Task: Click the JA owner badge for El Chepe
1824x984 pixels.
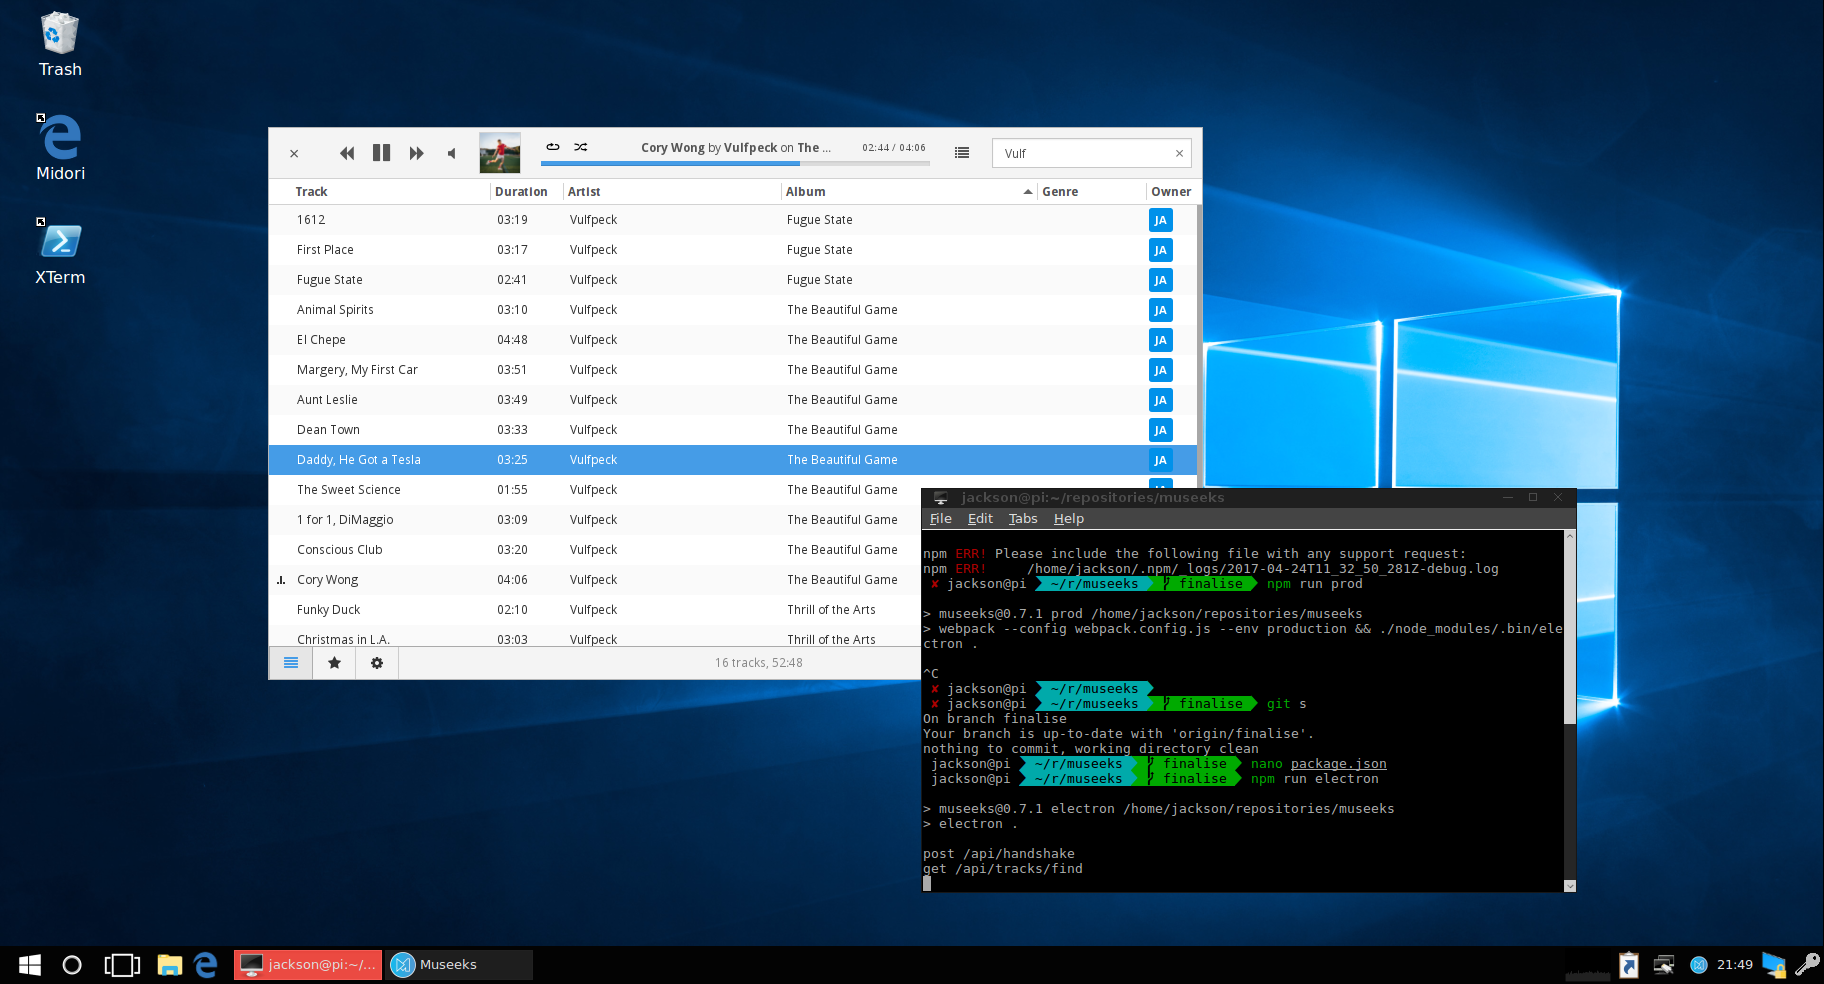Action: (1160, 340)
